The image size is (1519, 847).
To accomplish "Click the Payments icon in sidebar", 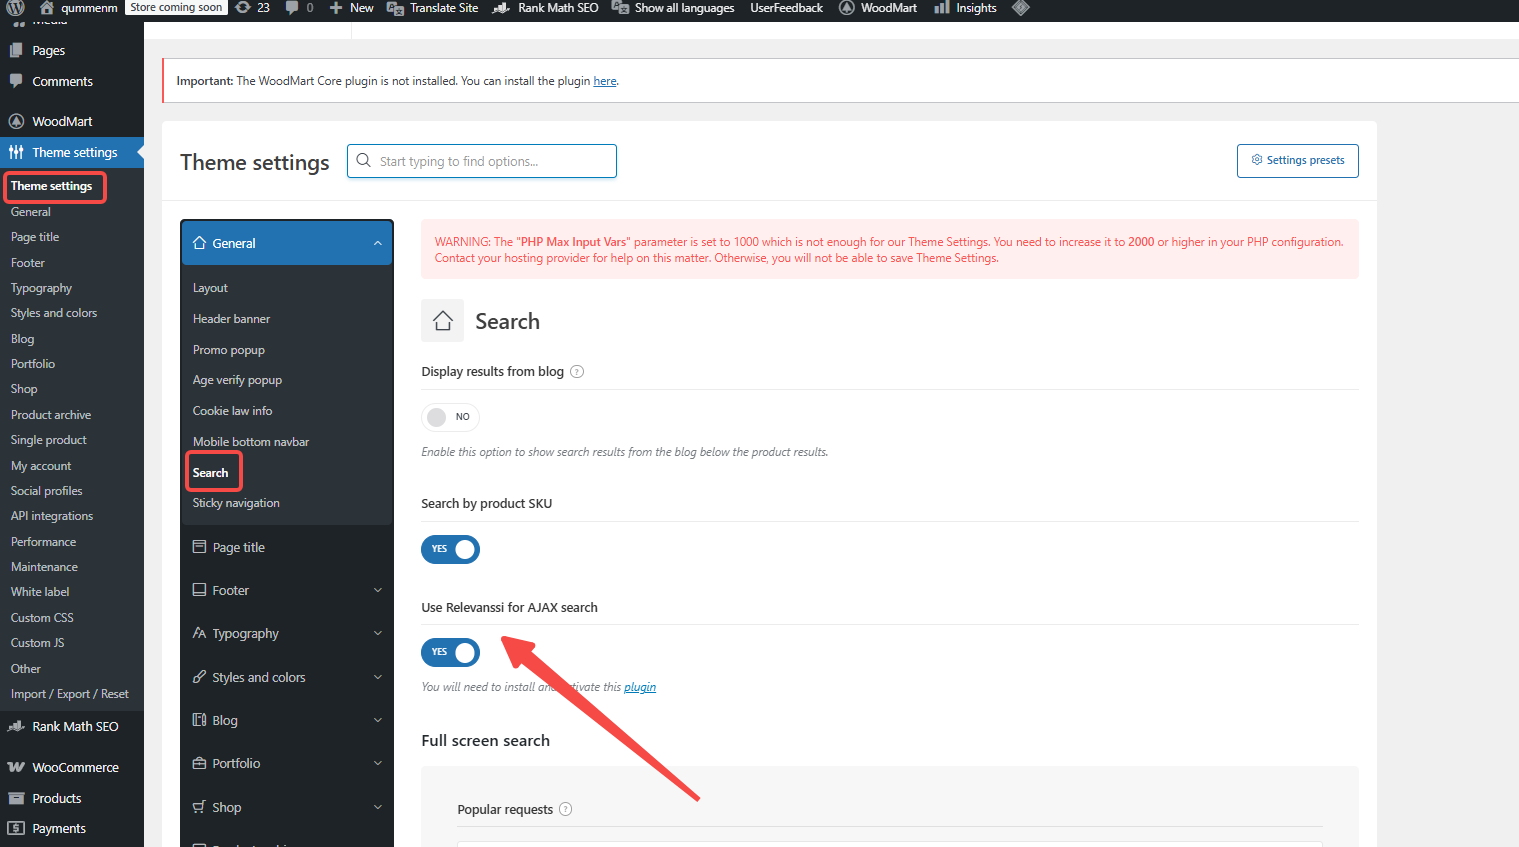I will coord(16,828).
